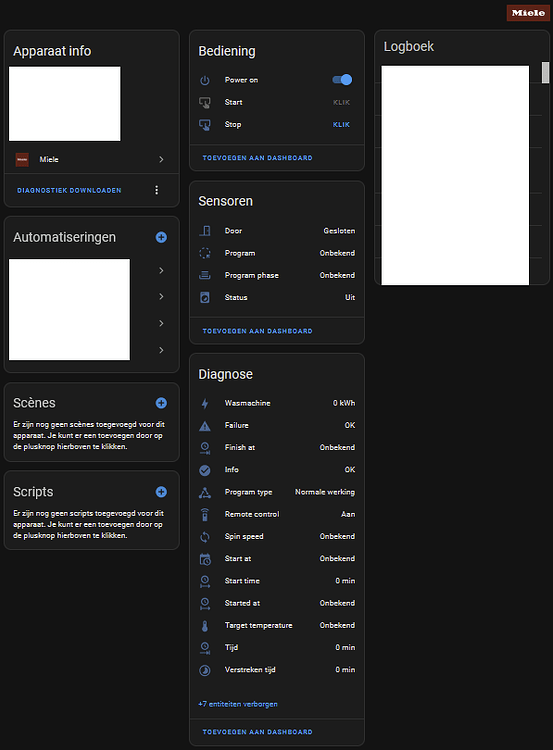Add a new automation with plus icon
The image size is (553, 750).
point(161,237)
